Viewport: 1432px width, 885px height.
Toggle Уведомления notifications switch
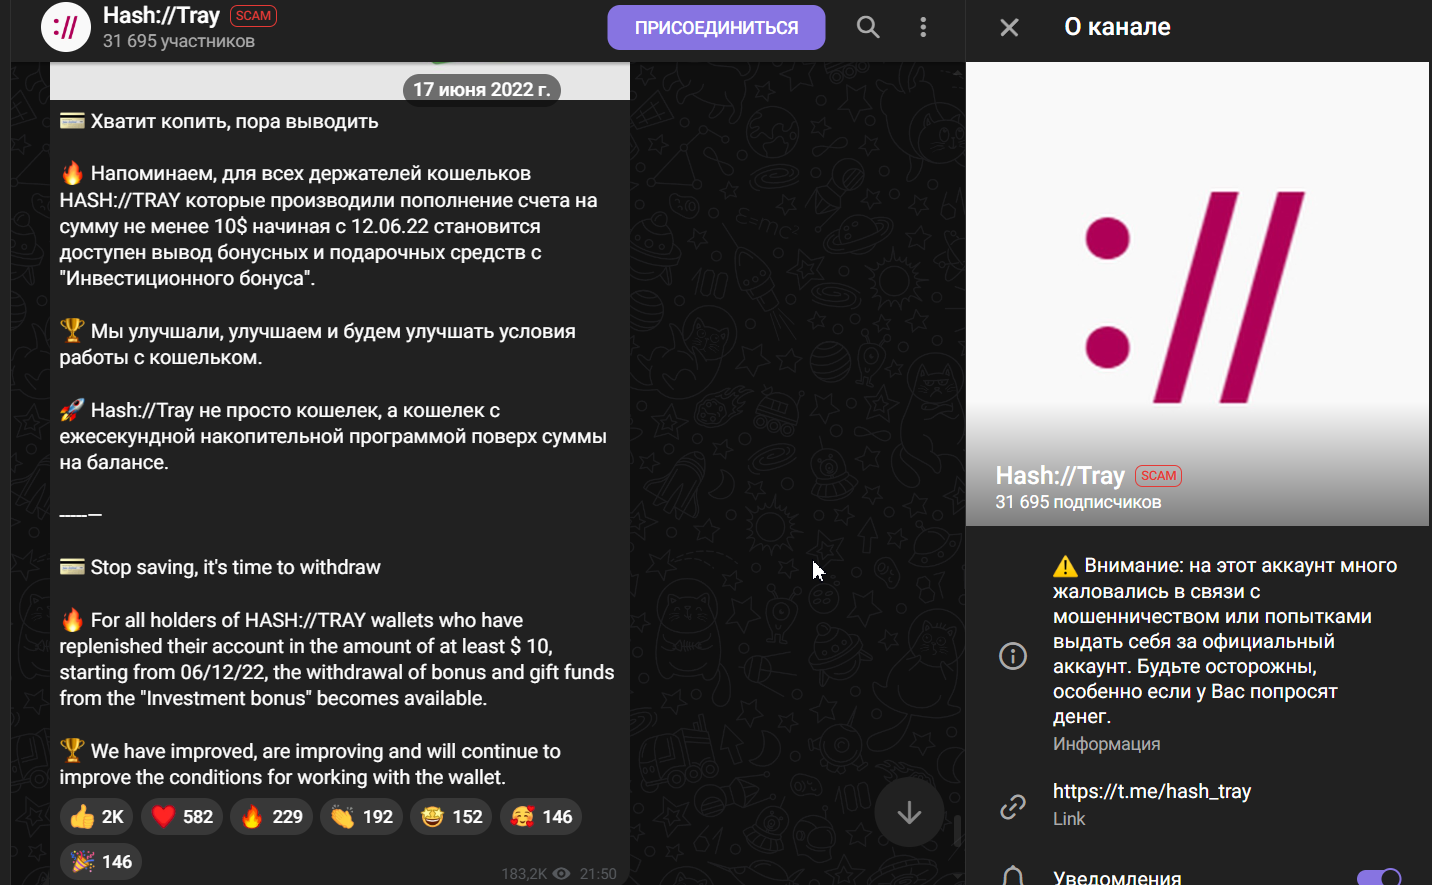coord(1379,877)
